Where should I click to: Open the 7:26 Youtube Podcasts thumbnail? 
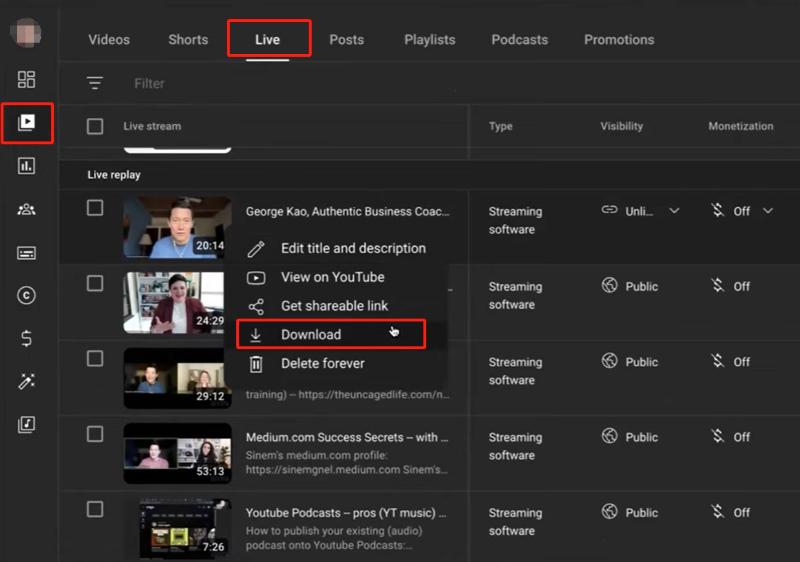pos(177,528)
